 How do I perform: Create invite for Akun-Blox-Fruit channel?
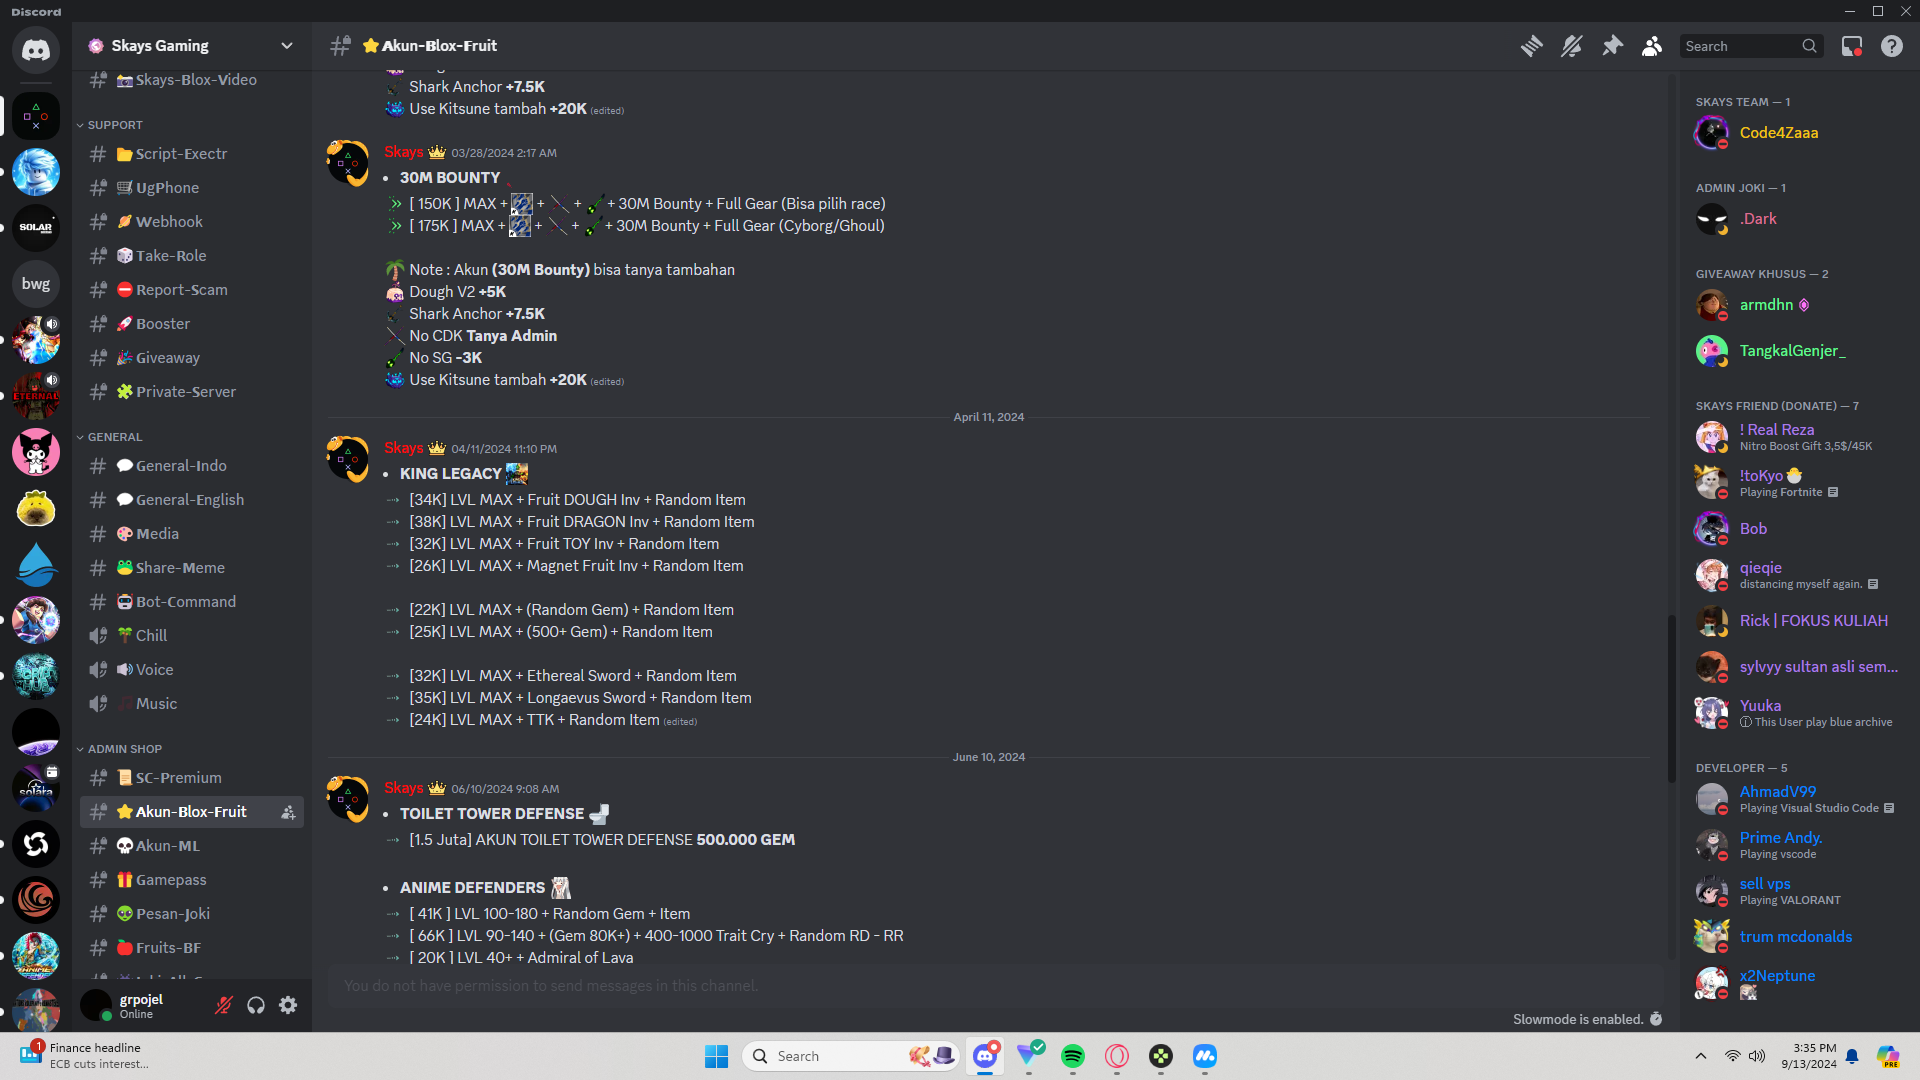tap(288, 812)
